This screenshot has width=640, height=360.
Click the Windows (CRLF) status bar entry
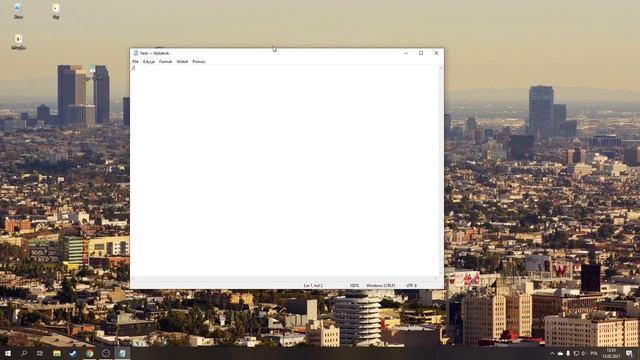click(x=380, y=286)
